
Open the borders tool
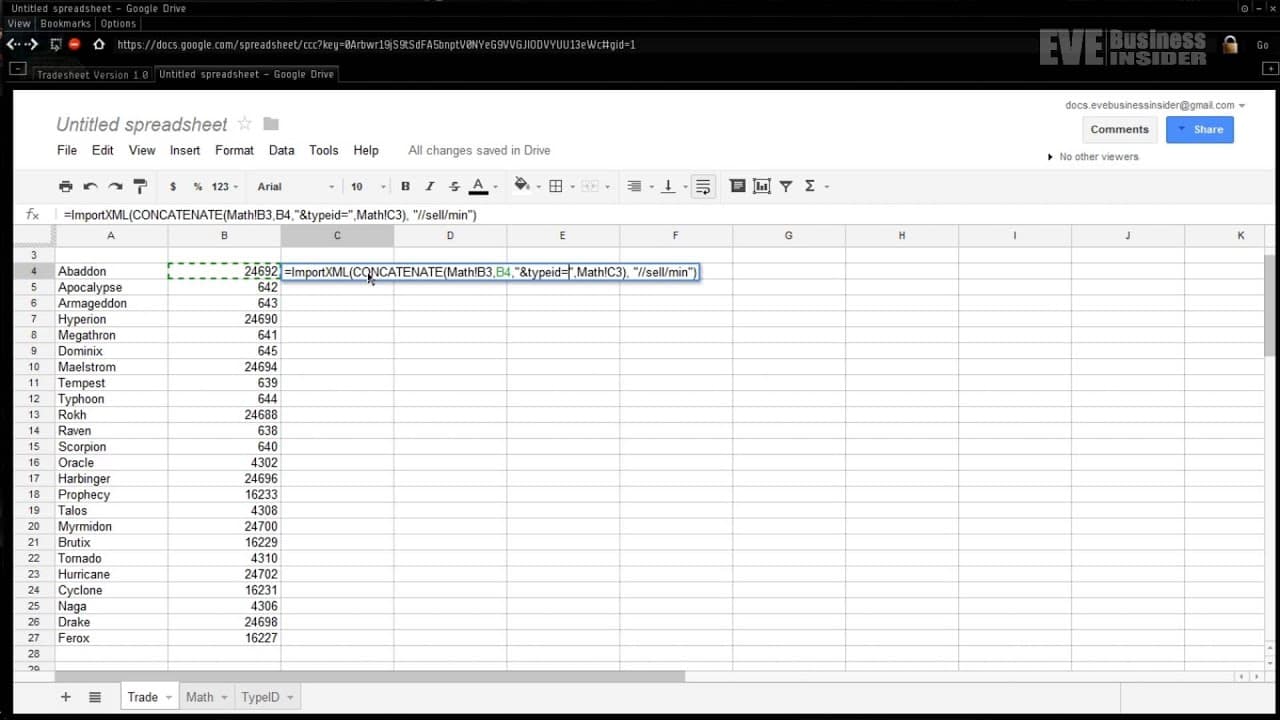click(x=556, y=186)
